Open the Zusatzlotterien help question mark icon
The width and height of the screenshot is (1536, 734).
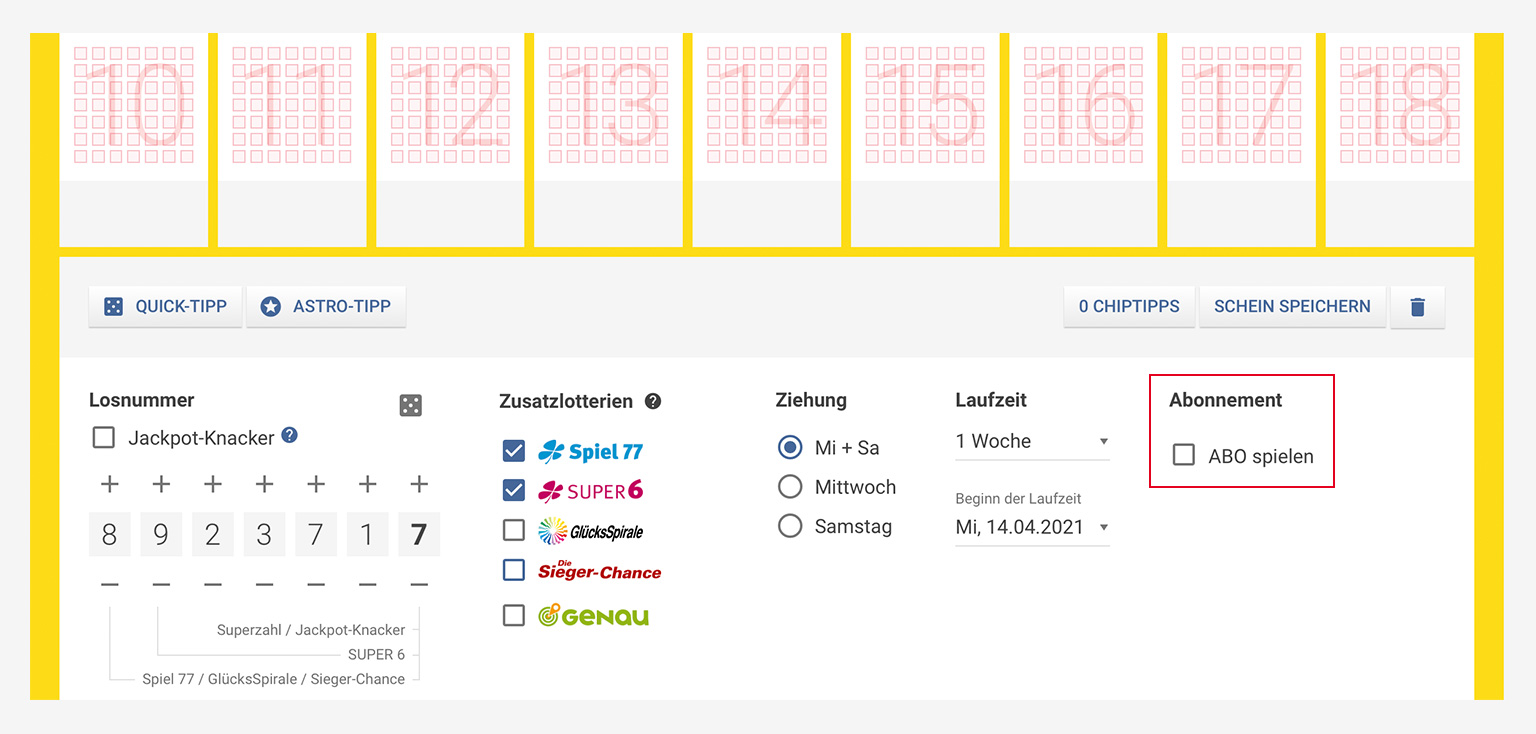pos(653,401)
